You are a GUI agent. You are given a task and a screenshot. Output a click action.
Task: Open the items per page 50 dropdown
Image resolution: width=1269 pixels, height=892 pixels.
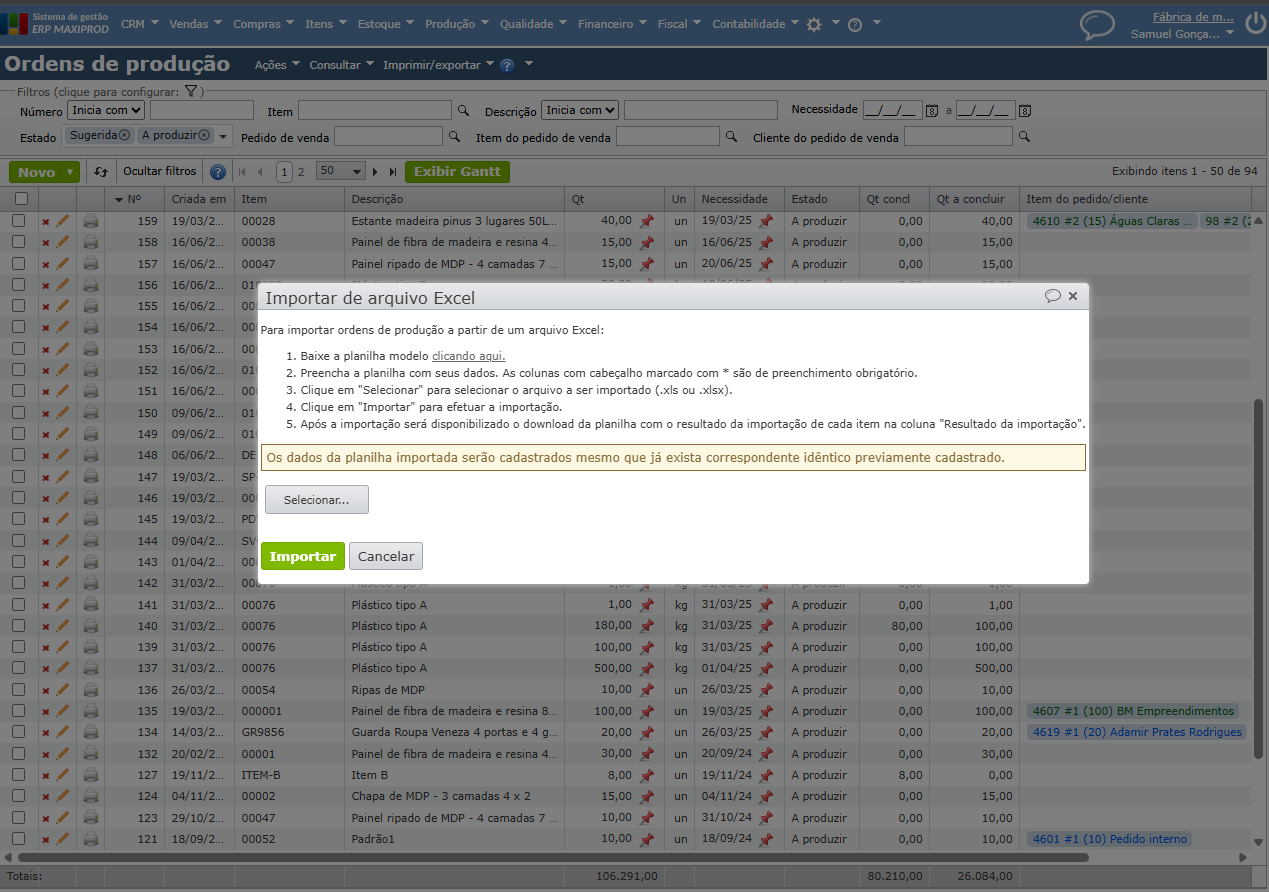pyautogui.click(x=340, y=171)
